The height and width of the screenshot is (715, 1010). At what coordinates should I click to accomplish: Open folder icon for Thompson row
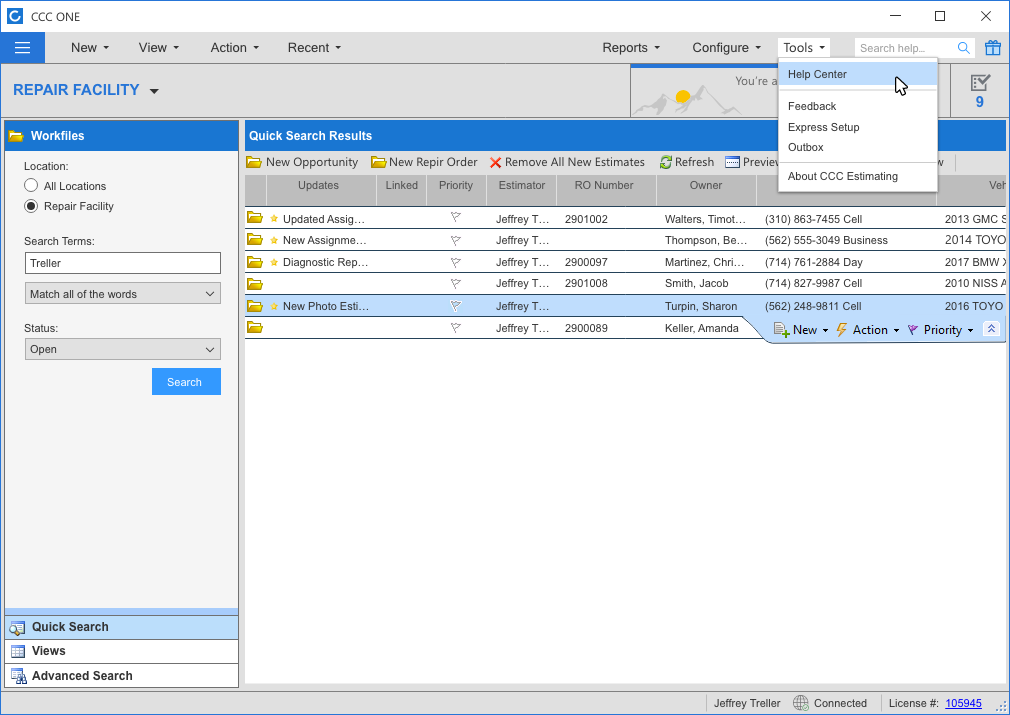point(255,240)
